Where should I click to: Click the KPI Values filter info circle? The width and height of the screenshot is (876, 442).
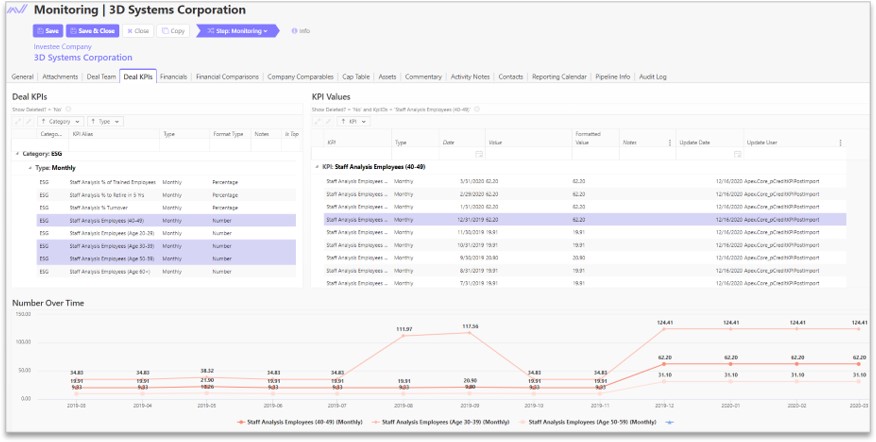point(477,110)
